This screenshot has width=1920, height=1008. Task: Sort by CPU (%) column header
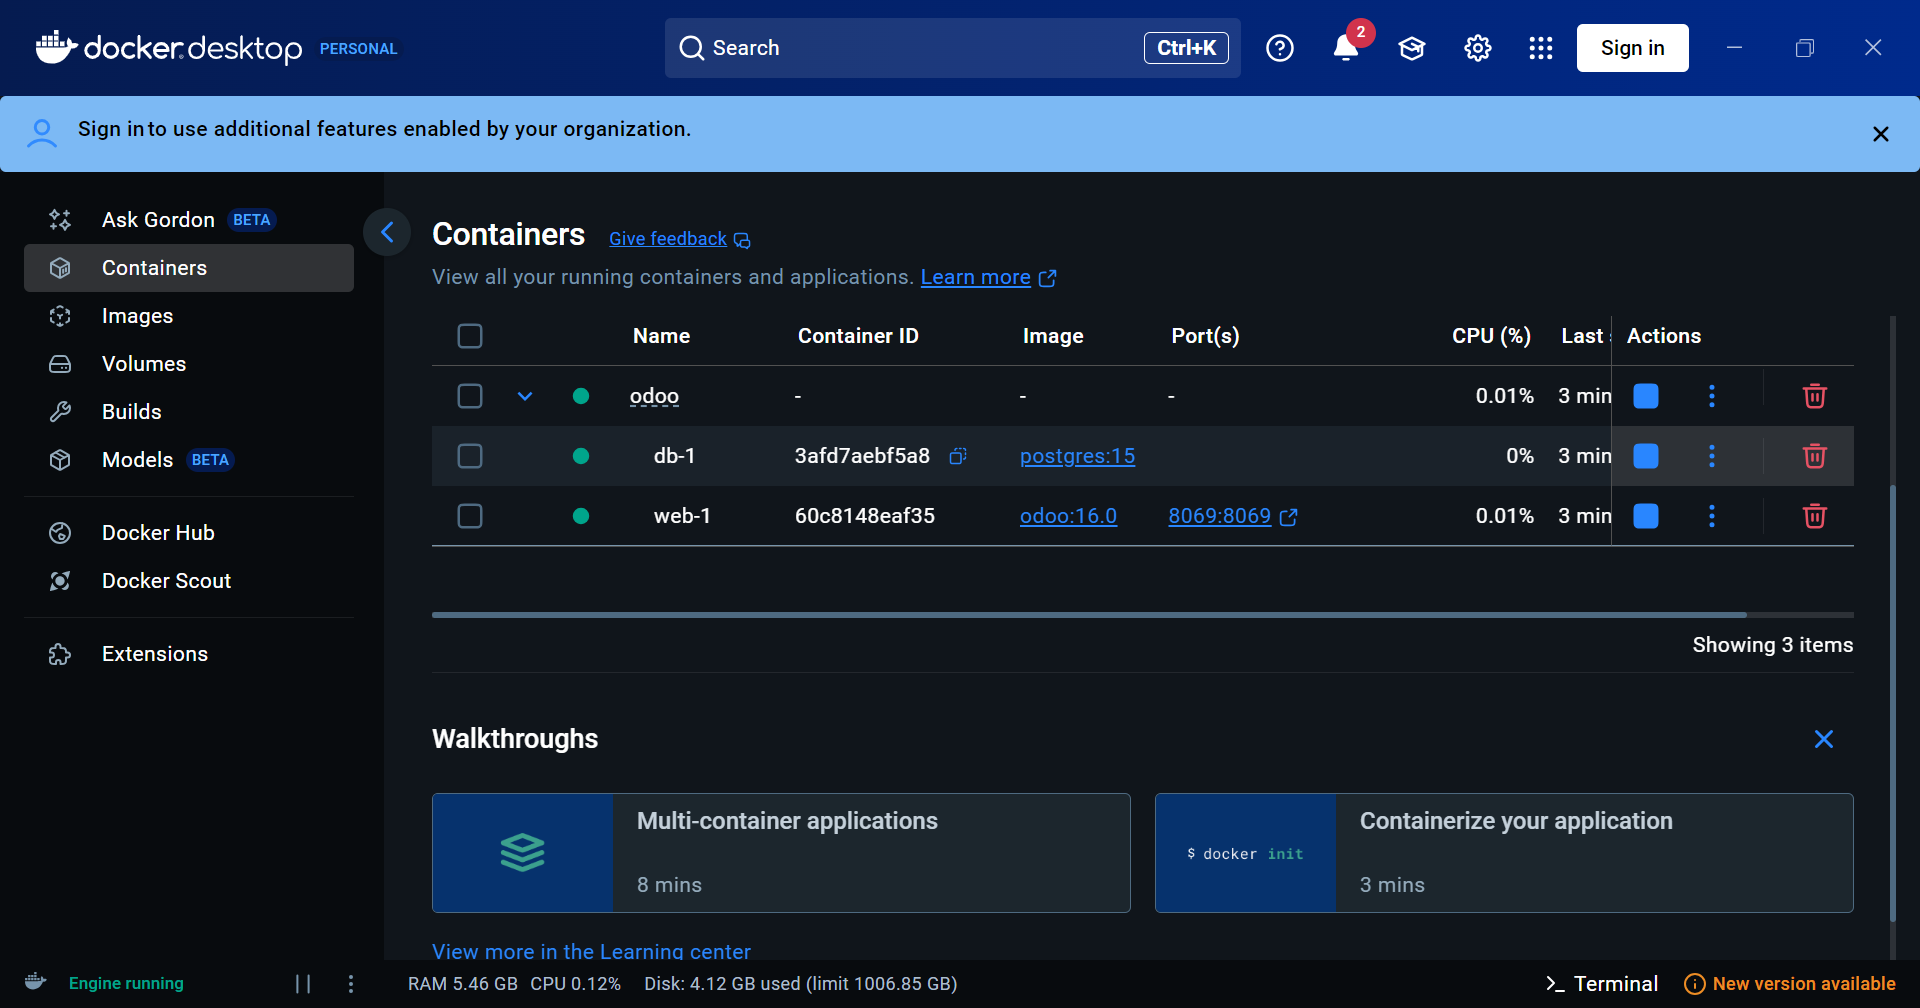tap(1491, 336)
